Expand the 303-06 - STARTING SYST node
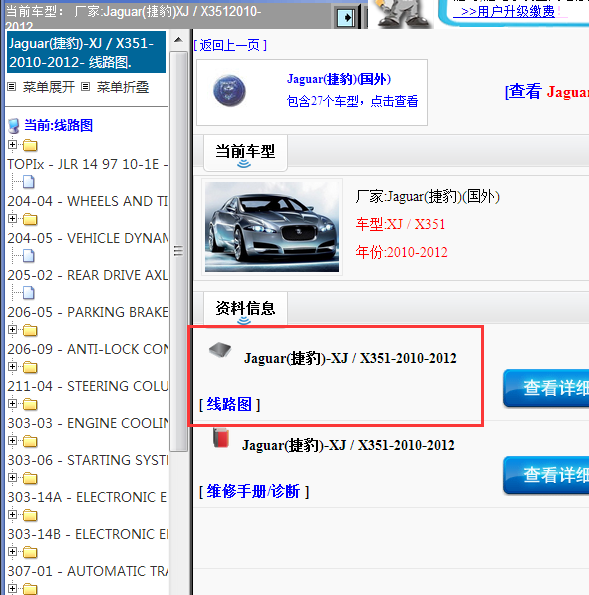The height and width of the screenshot is (595, 589). [x=12, y=441]
